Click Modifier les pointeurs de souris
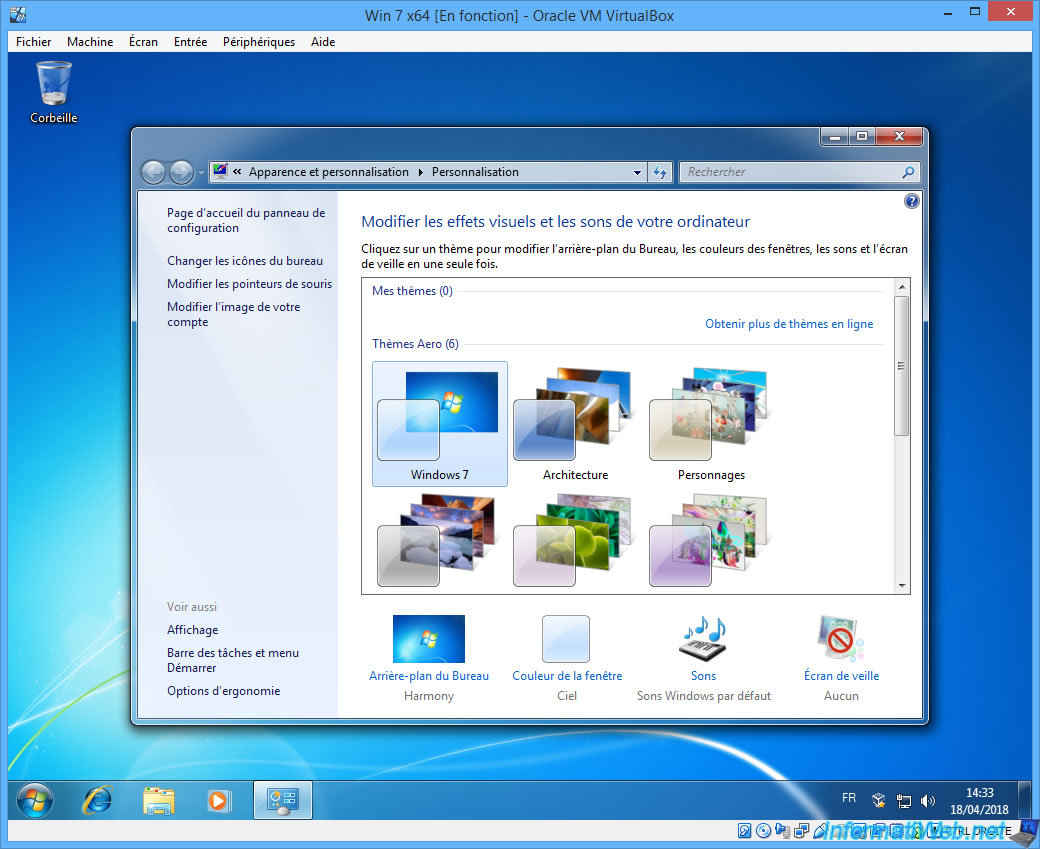Viewport: 1040px width, 849px height. (249, 284)
